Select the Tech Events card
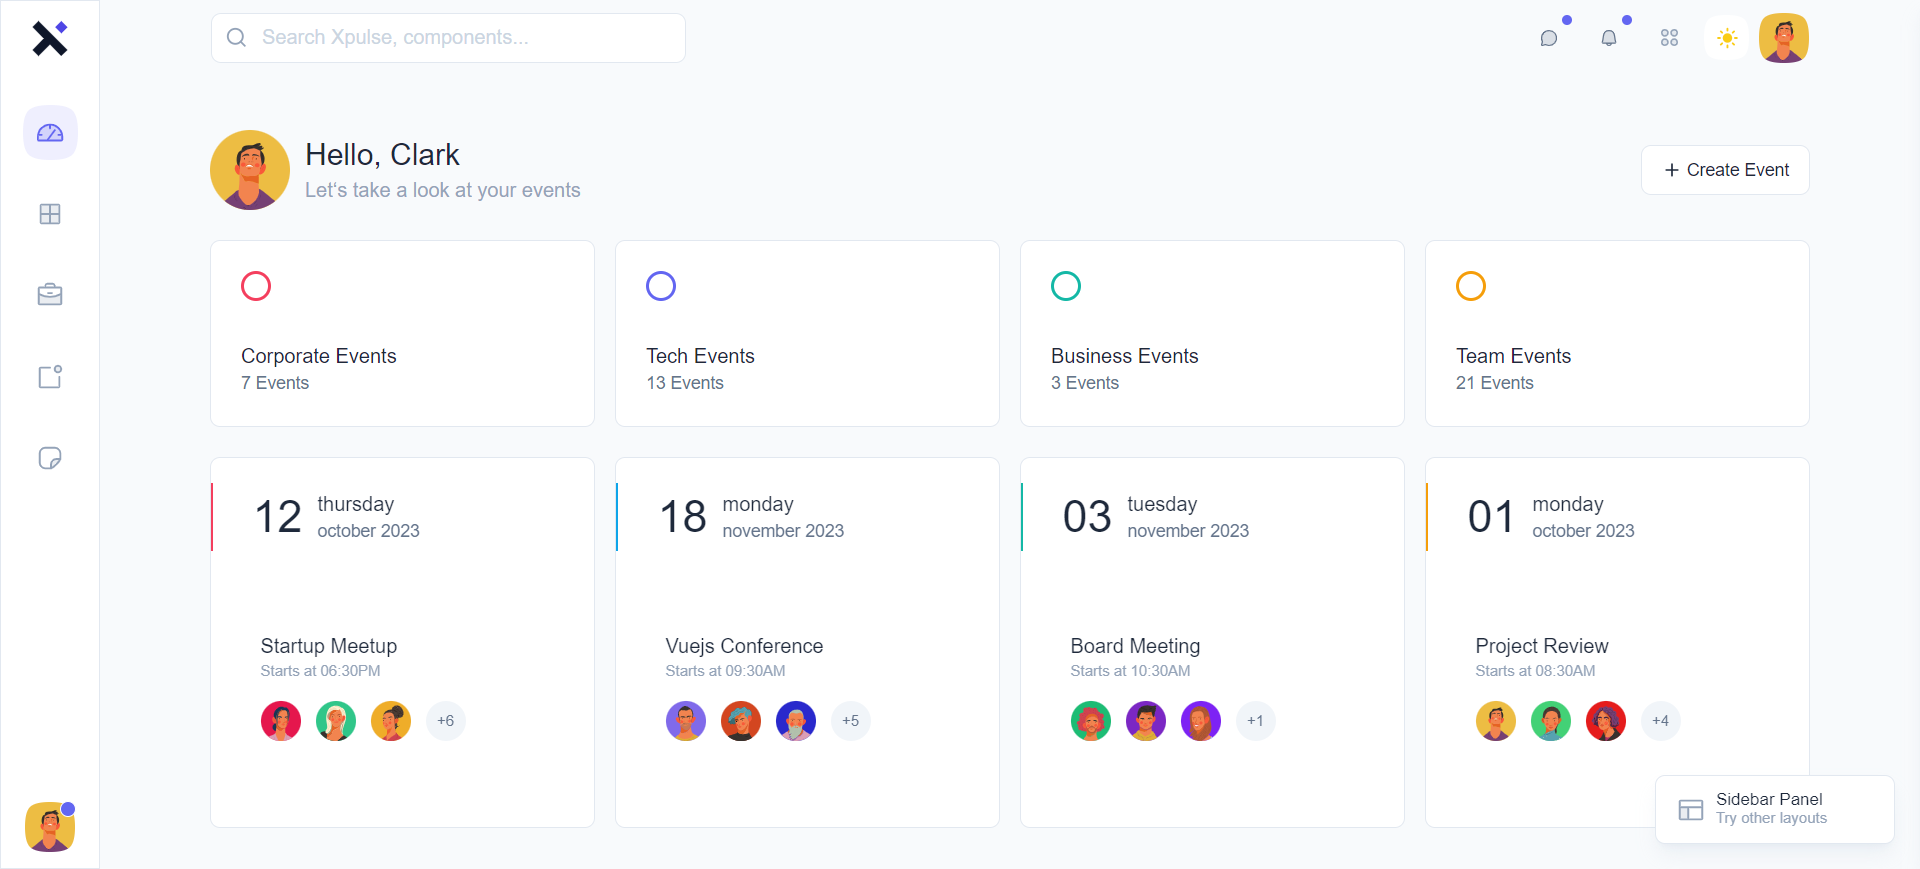This screenshot has height=869, width=1920. [x=807, y=333]
